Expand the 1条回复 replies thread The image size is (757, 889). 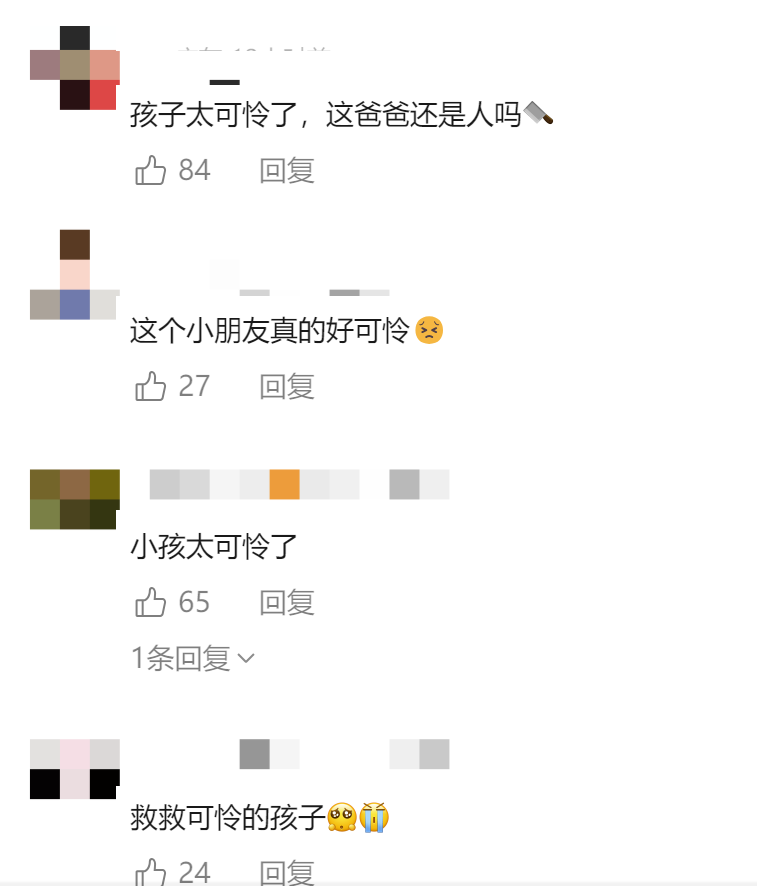coord(193,658)
